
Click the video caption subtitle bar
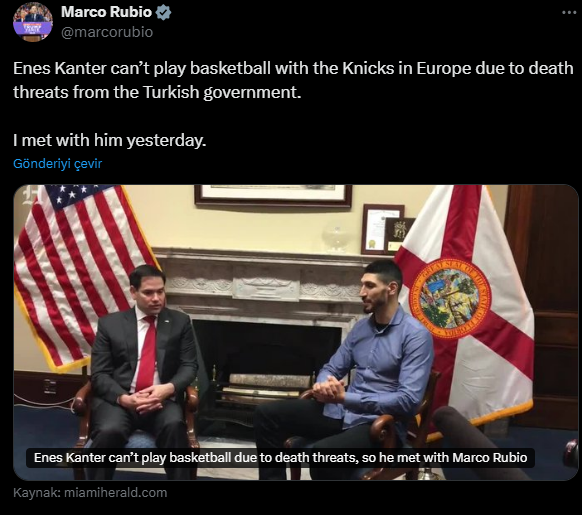tap(280, 458)
